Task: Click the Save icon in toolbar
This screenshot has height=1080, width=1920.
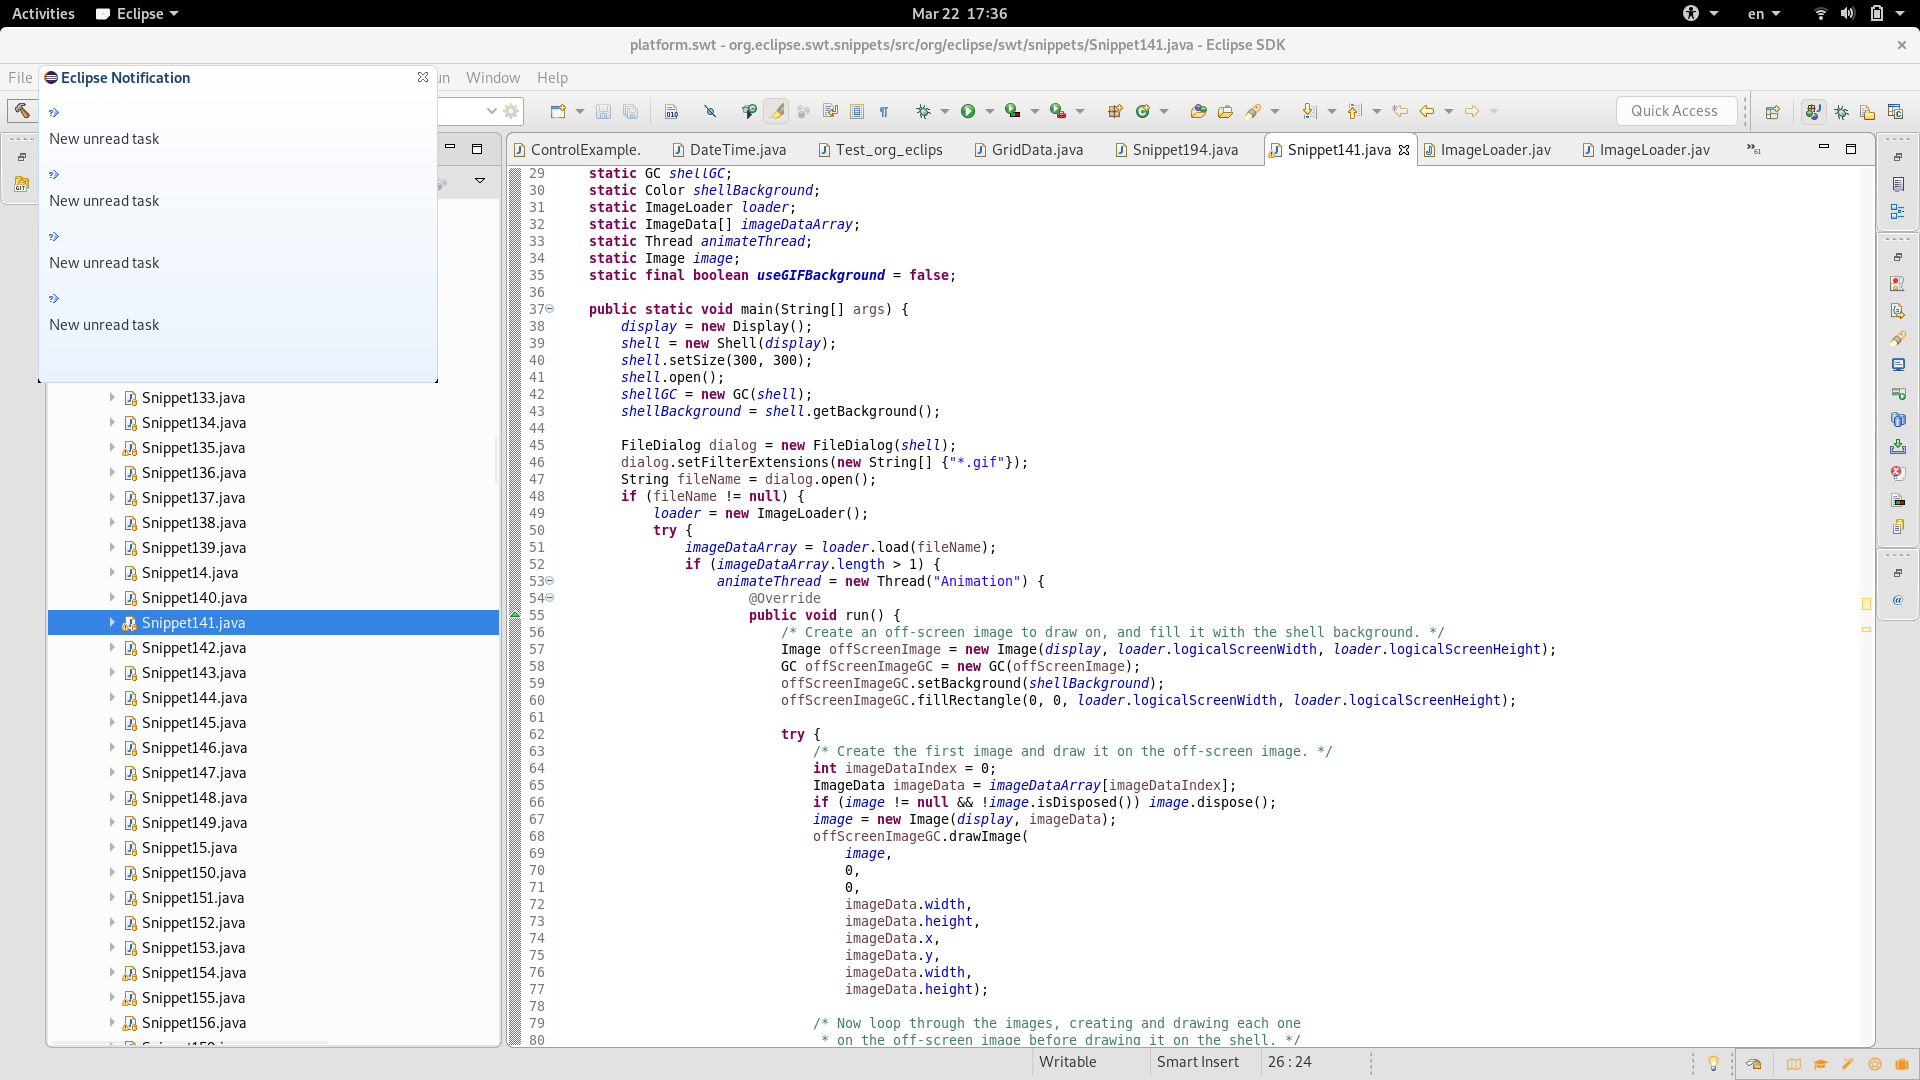Action: coord(603,111)
